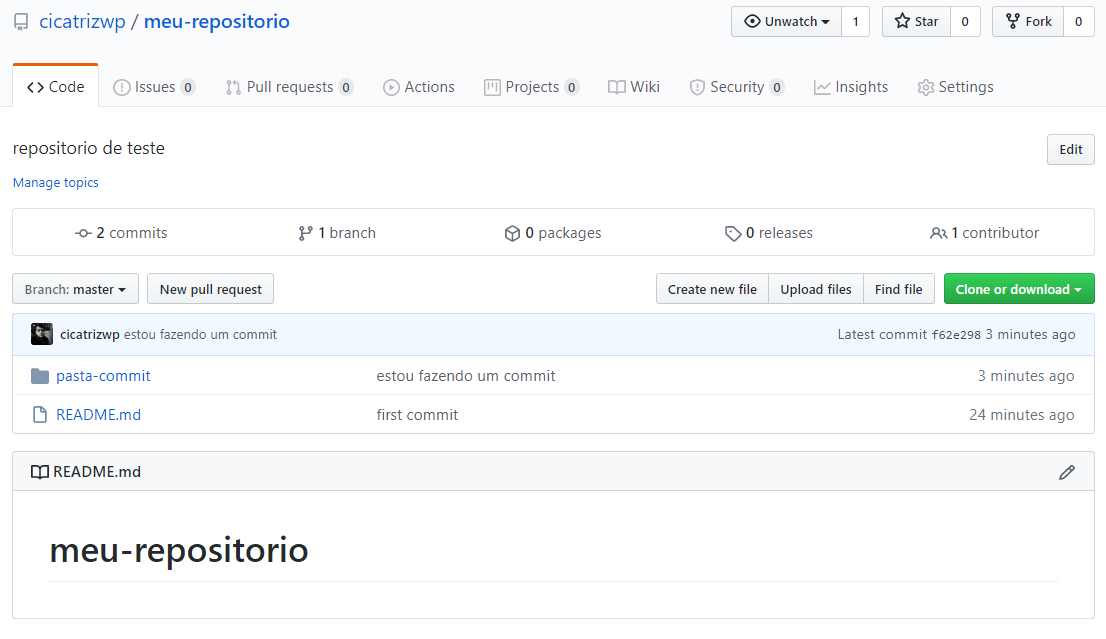The height and width of the screenshot is (639, 1106).
Task: Switch to the Code tab
Action: (x=56, y=87)
